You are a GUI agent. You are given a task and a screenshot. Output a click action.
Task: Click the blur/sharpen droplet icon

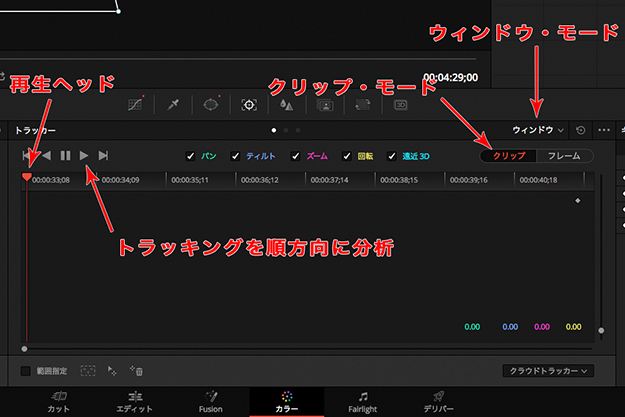286,104
